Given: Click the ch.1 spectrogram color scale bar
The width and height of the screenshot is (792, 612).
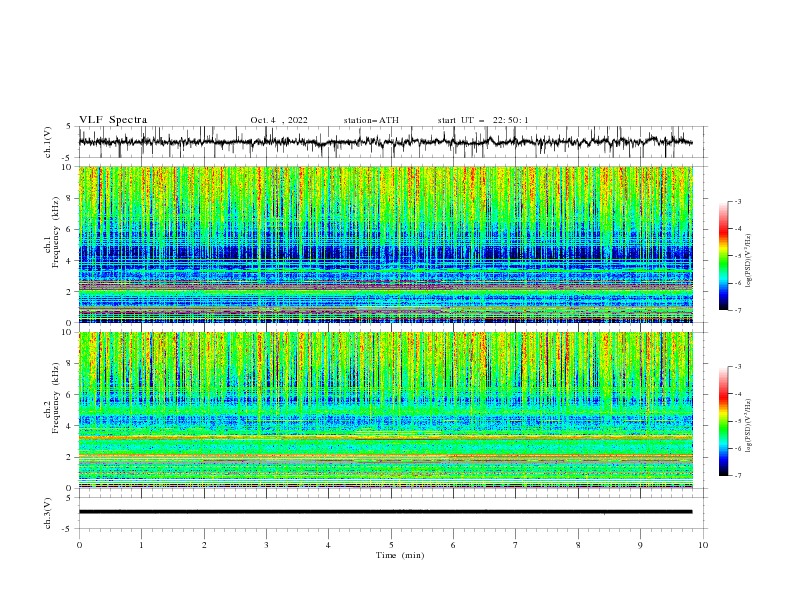Looking at the screenshot, I should pyautogui.click(x=723, y=255).
